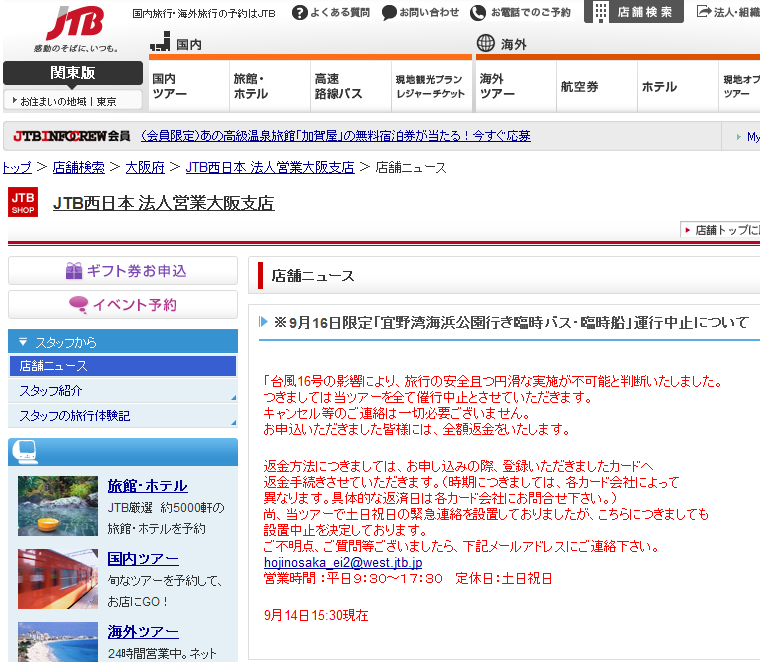Screen dimensions: 760x662
Task: Open 店舗検索 store search button
Action: [x=633, y=12]
